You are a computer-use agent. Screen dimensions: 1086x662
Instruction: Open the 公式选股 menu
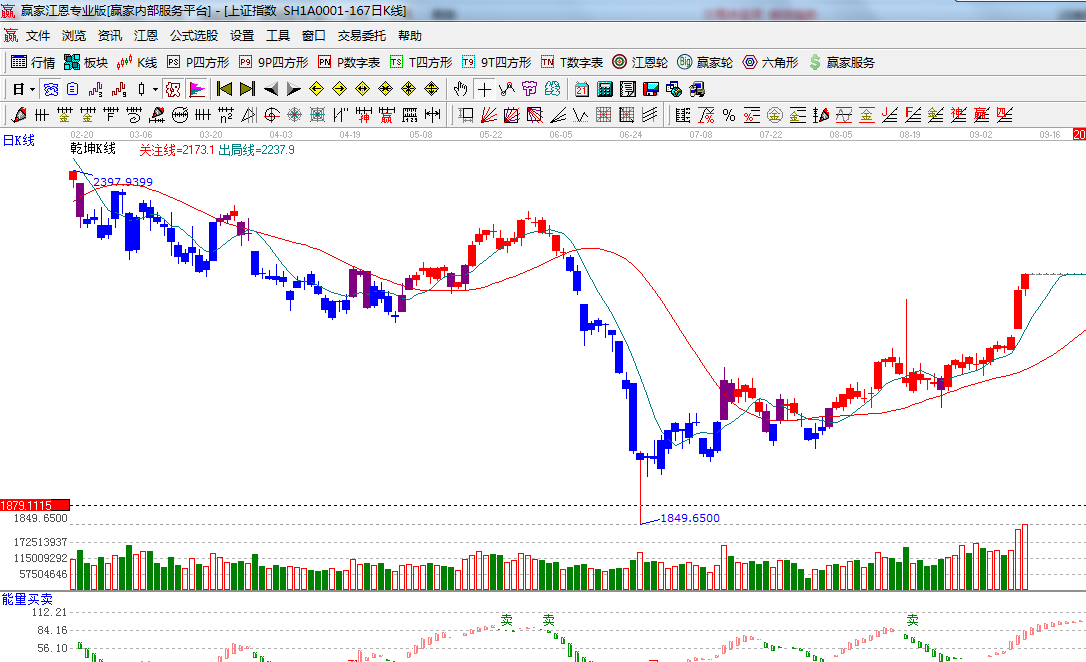pyautogui.click(x=193, y=36)
